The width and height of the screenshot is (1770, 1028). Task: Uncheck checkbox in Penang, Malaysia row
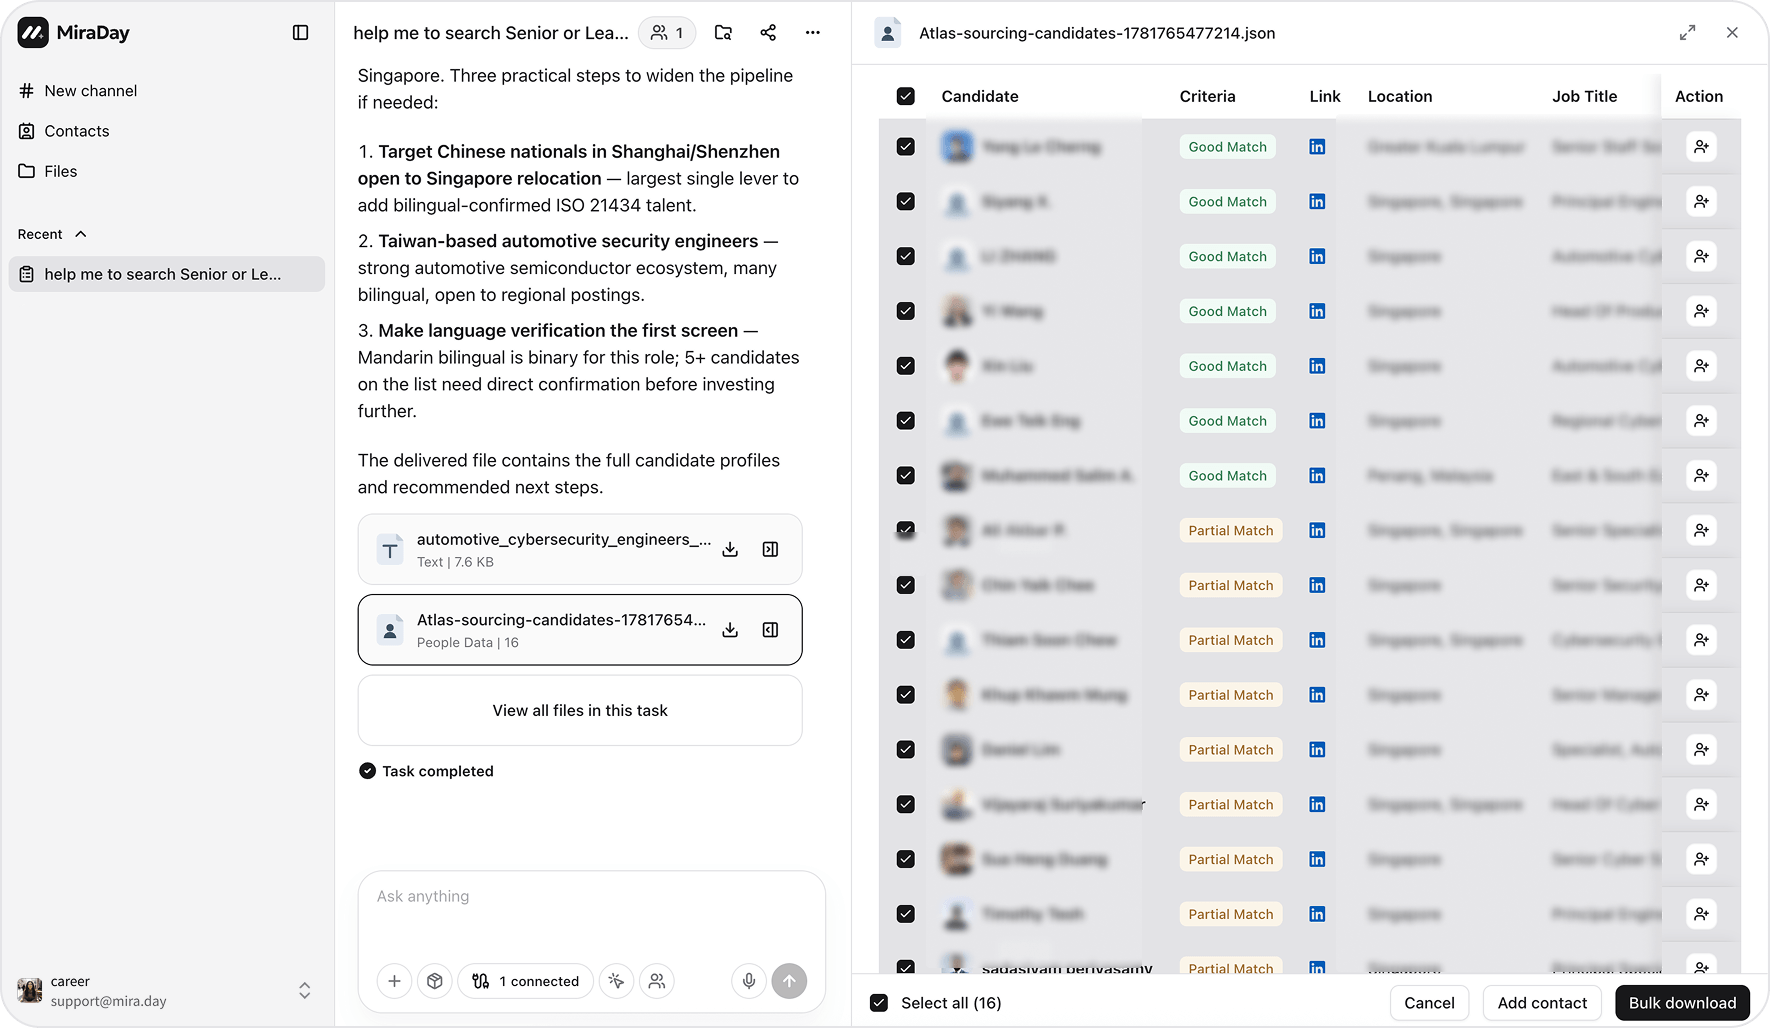coord(906,476)
